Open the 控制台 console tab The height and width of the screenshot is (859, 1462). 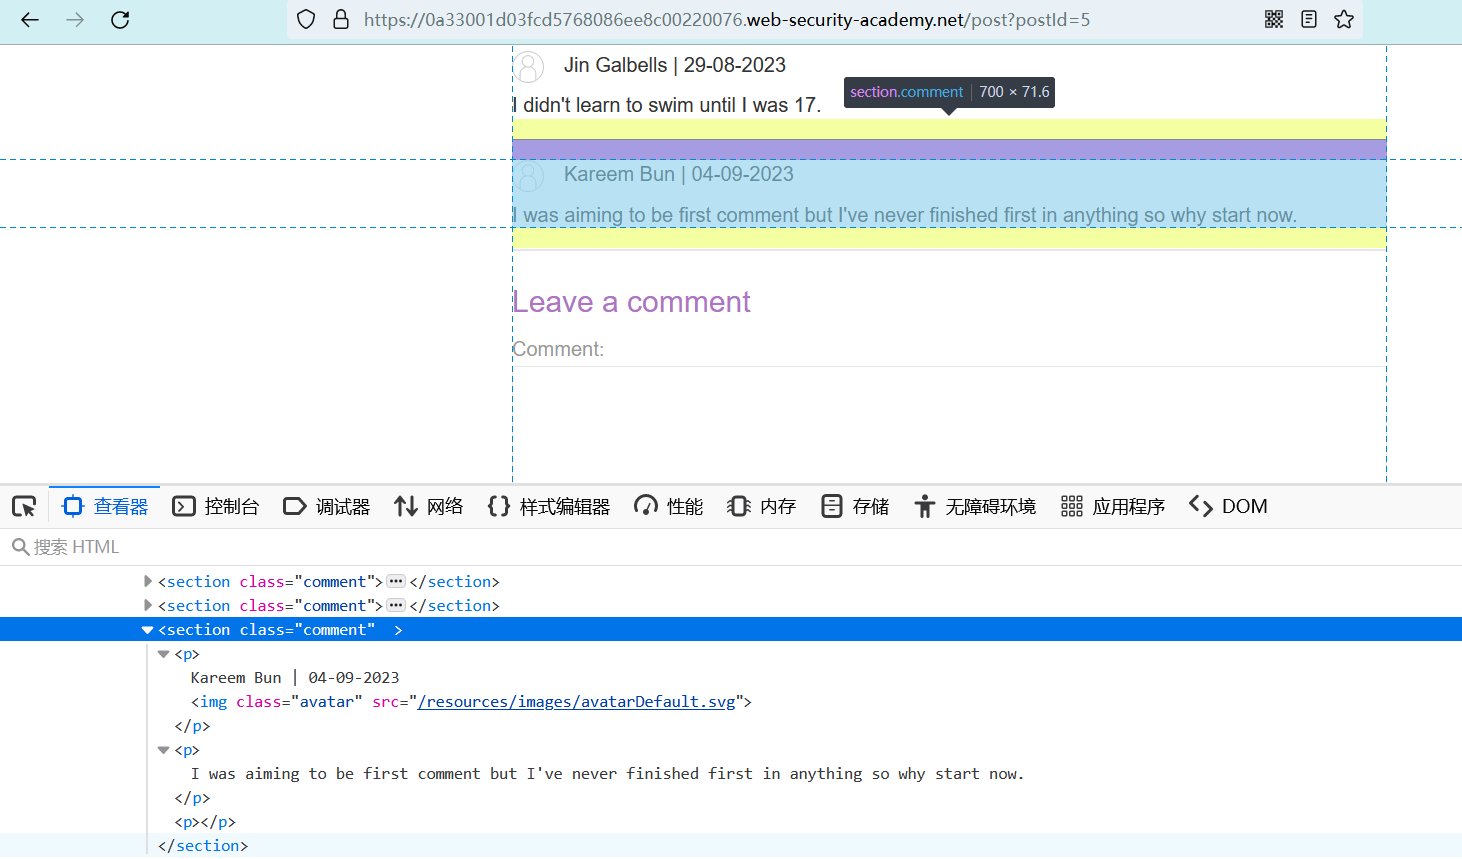pos(216,507)
